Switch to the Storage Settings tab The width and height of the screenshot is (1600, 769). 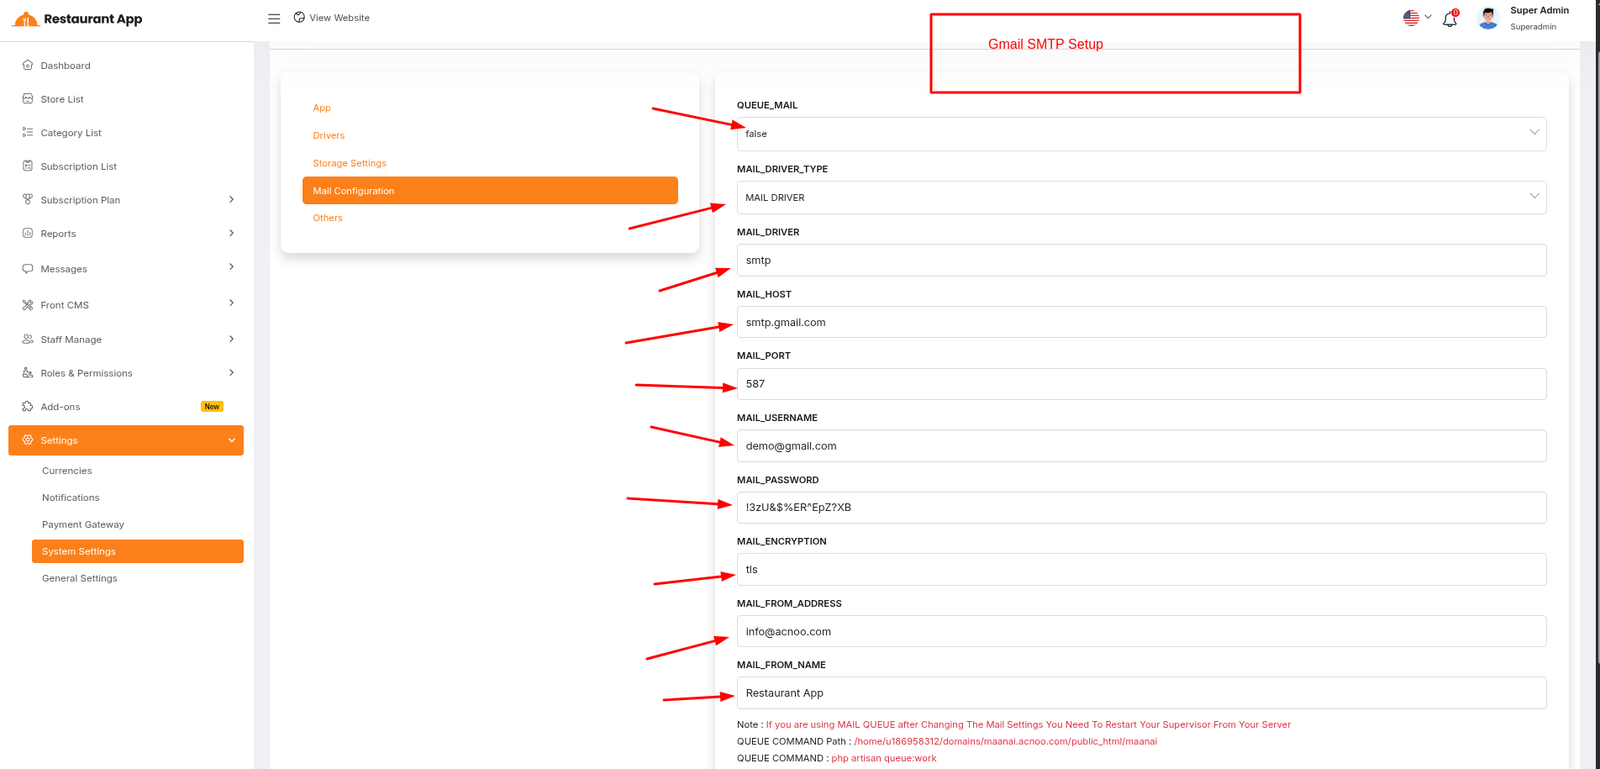349,163
